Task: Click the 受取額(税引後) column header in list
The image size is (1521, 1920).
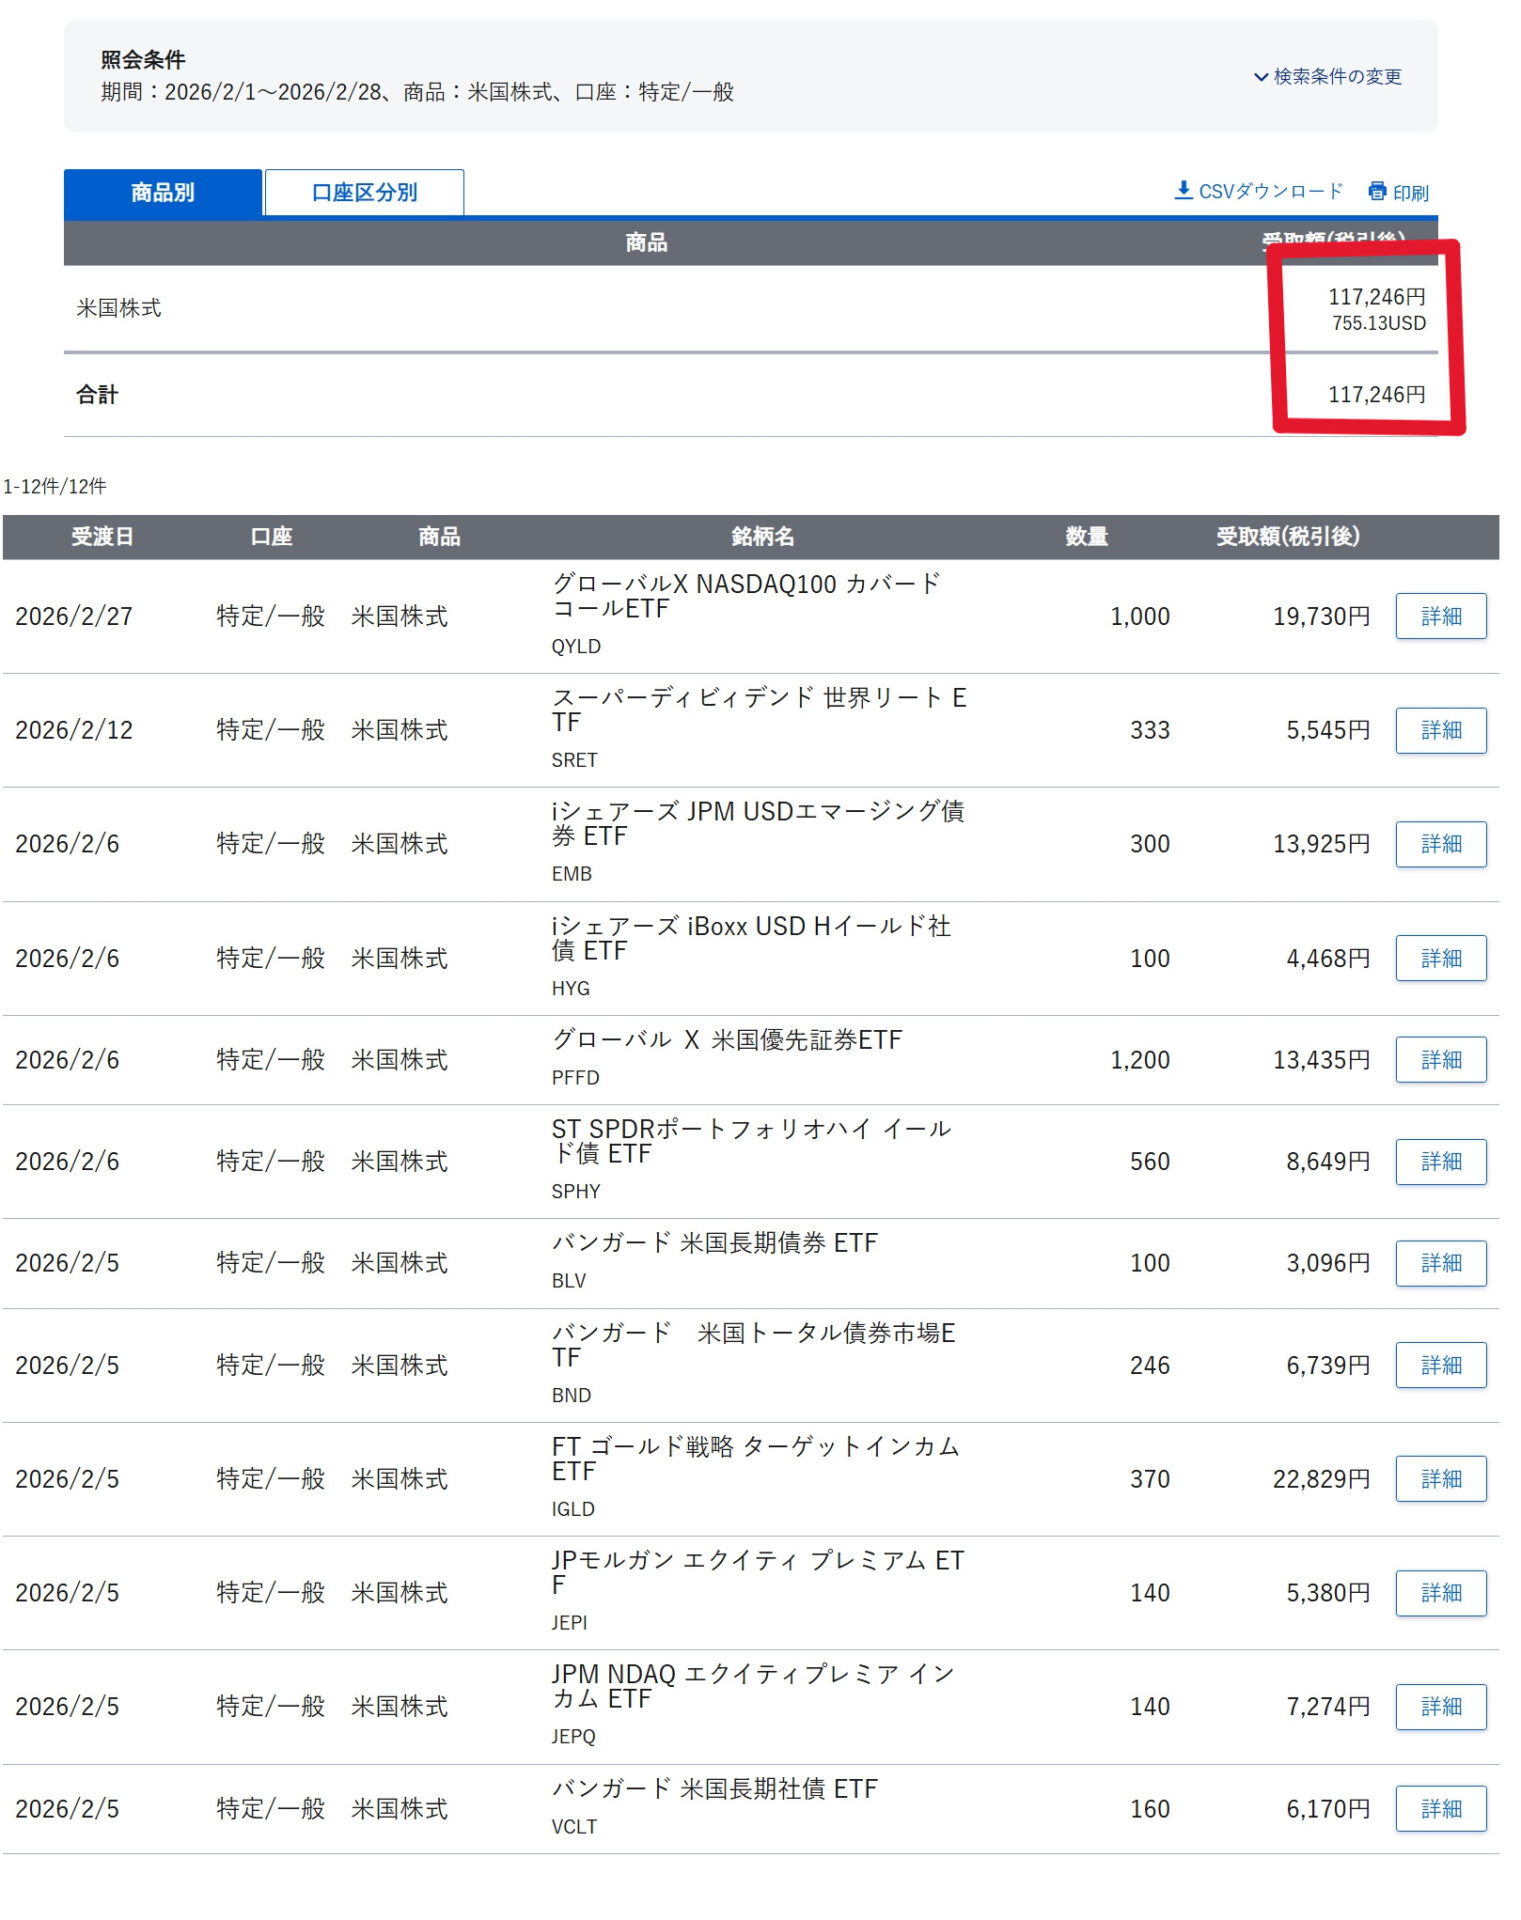Action: coord(1287,537)
